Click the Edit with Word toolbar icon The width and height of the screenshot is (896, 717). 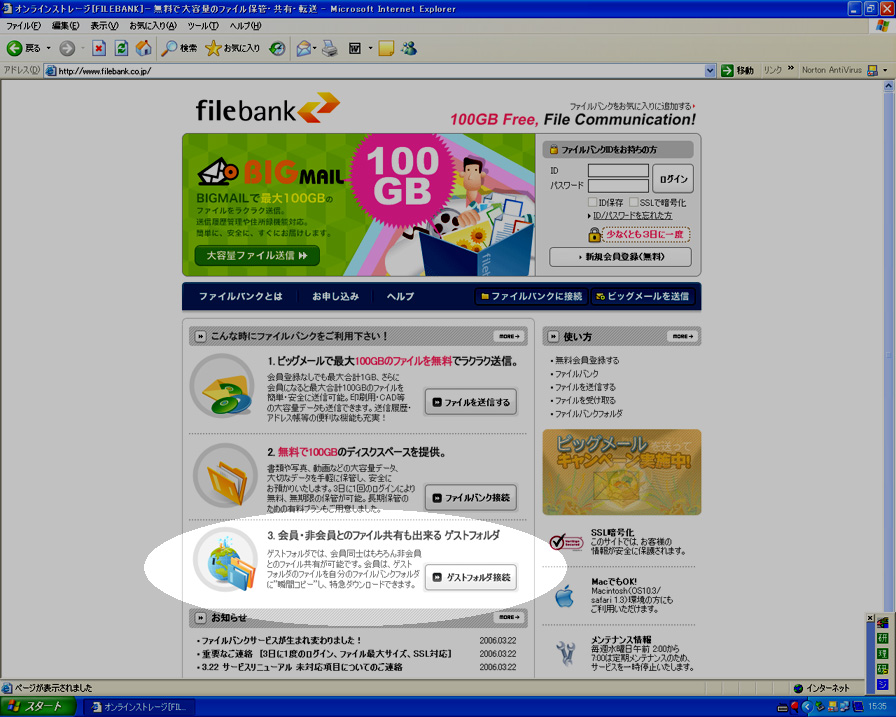(x=355, y=49)
